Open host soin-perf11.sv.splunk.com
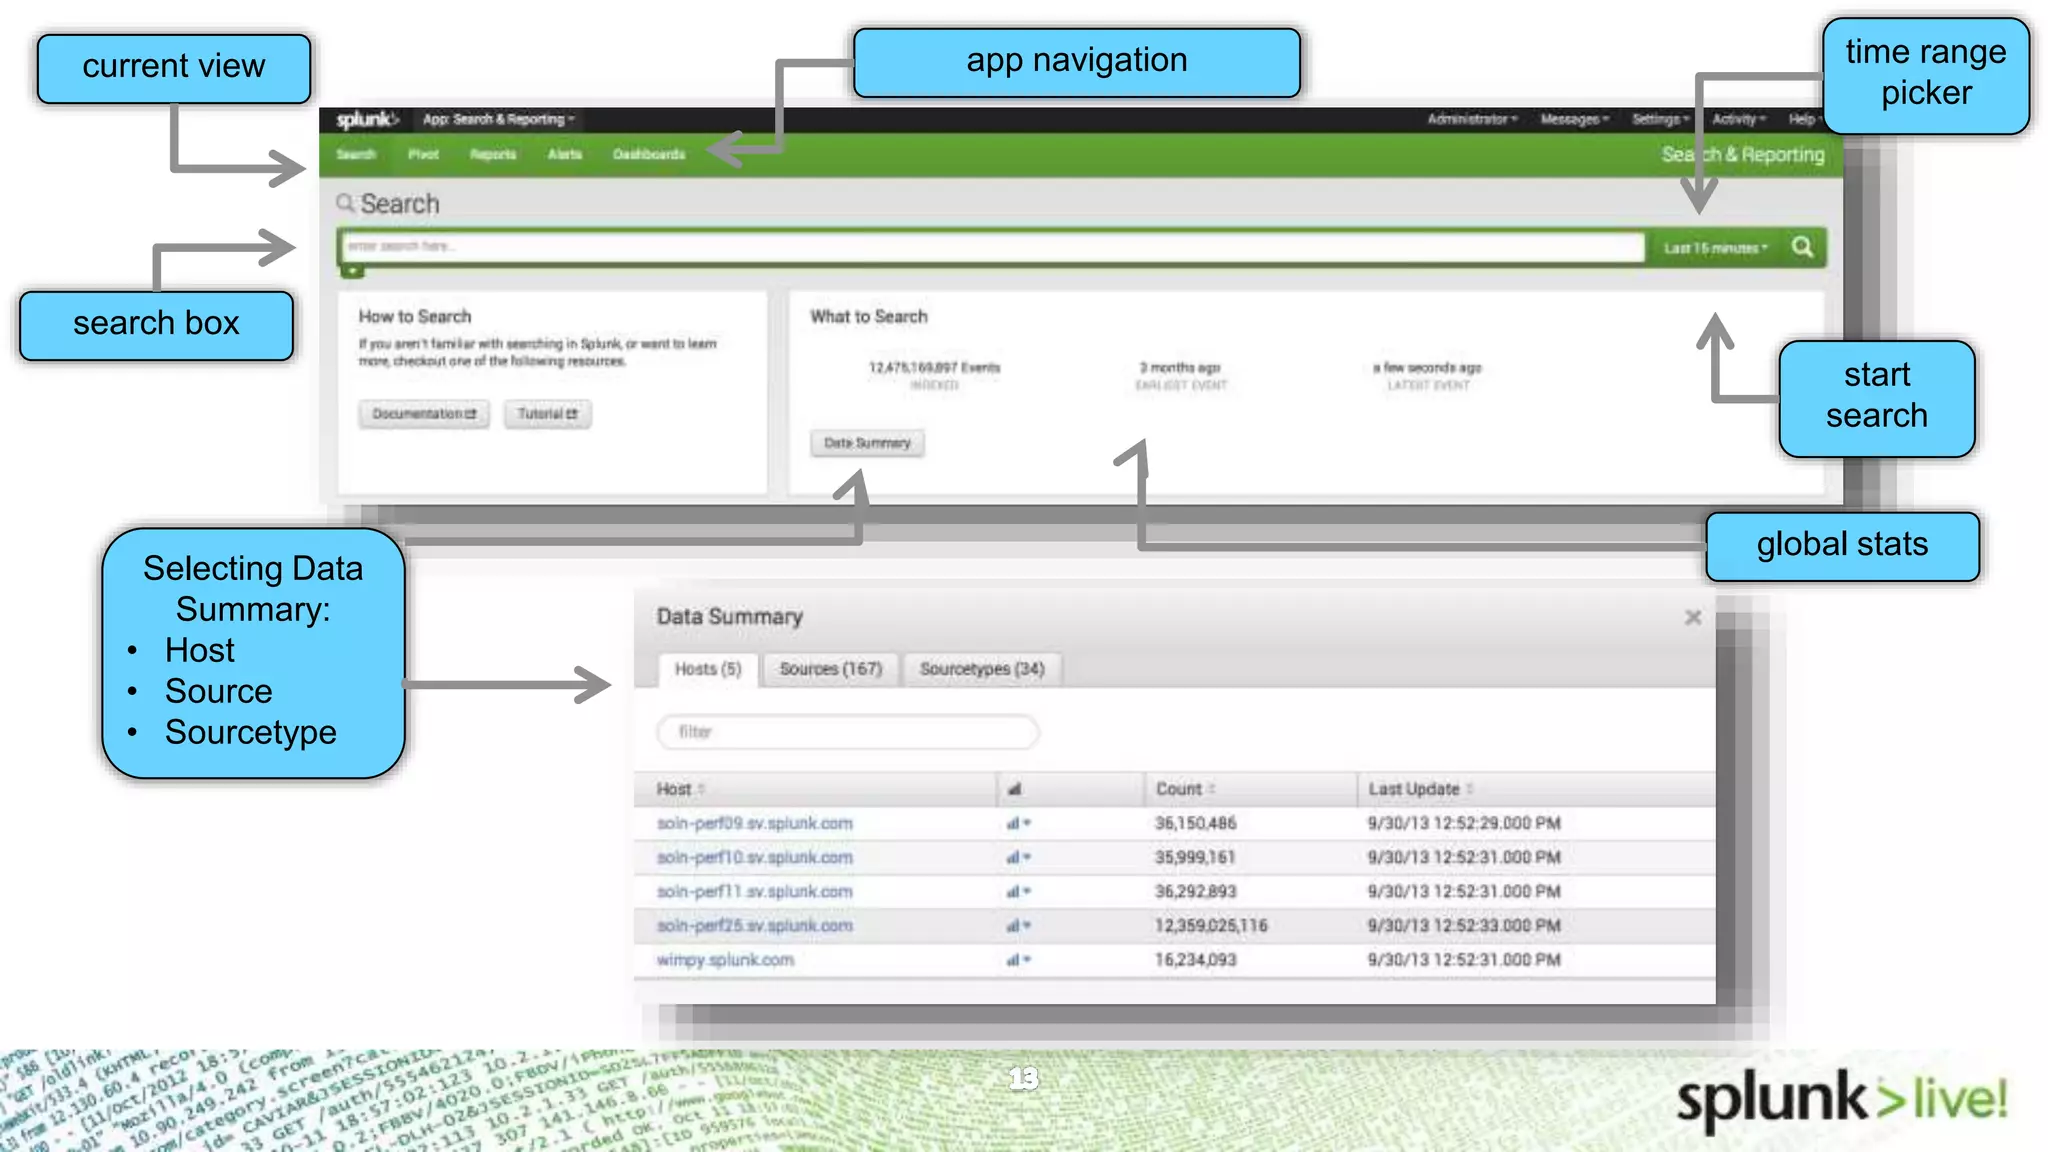 754,891
